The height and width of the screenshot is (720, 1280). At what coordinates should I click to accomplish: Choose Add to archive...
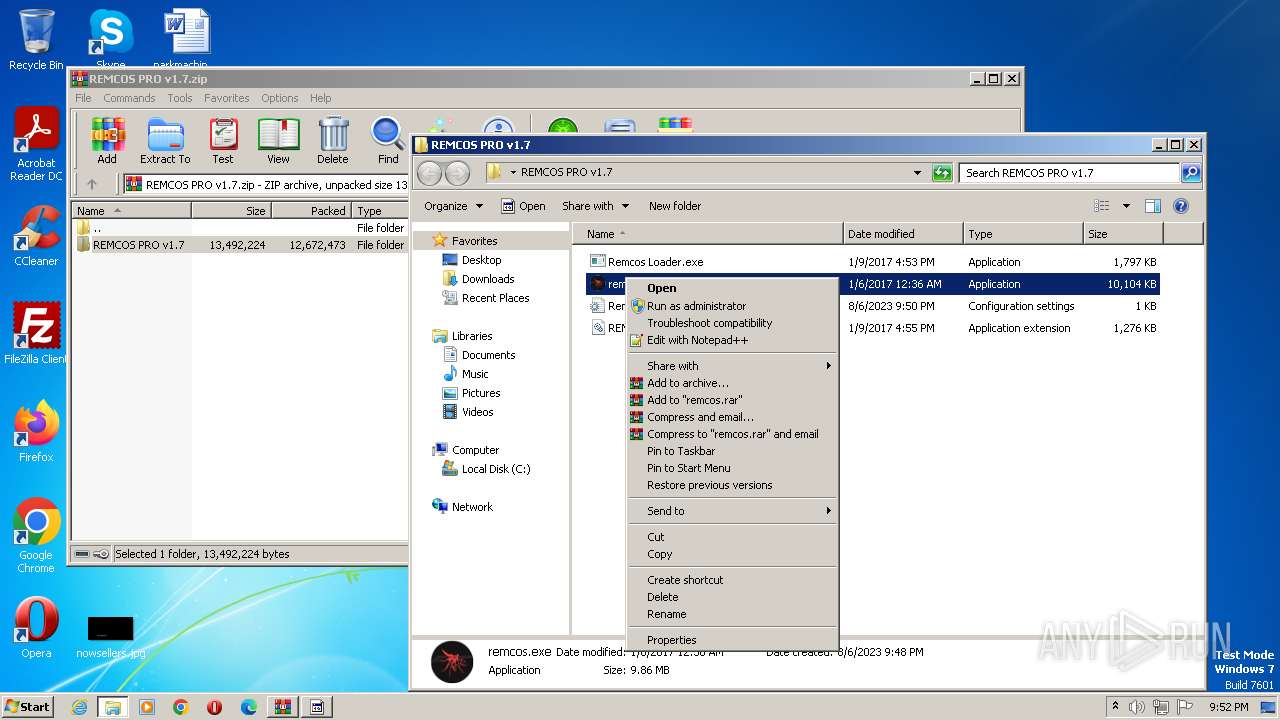pos(732,383)
